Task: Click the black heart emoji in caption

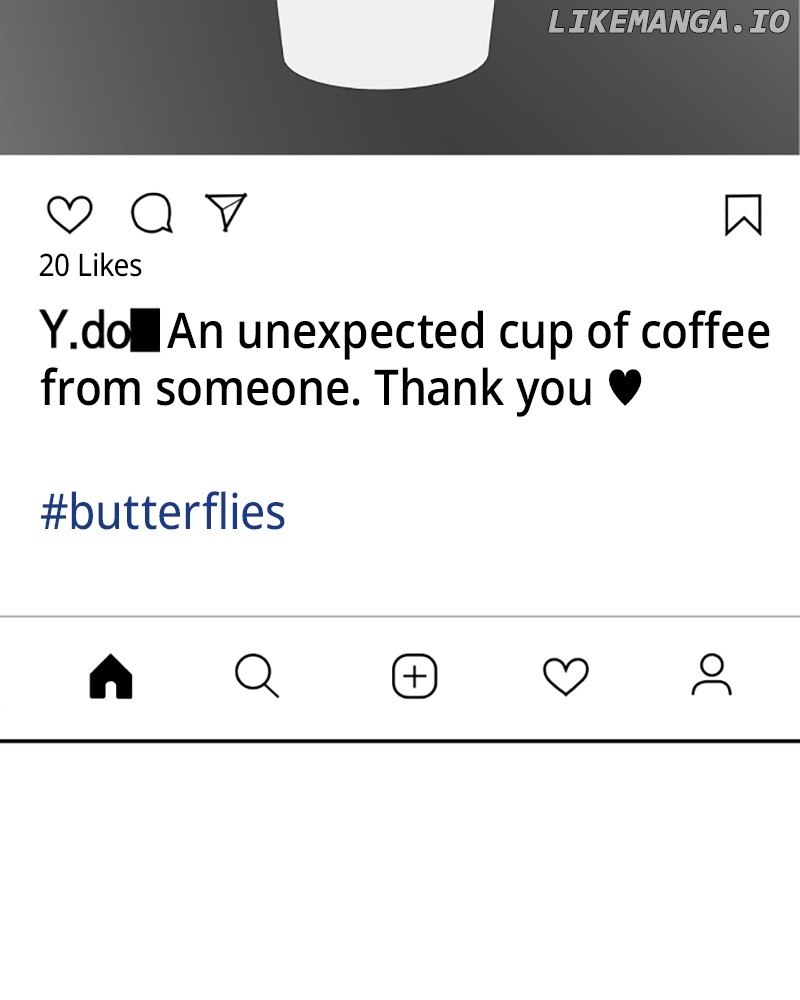Action: pyautogui.click(x=625, y=388)
